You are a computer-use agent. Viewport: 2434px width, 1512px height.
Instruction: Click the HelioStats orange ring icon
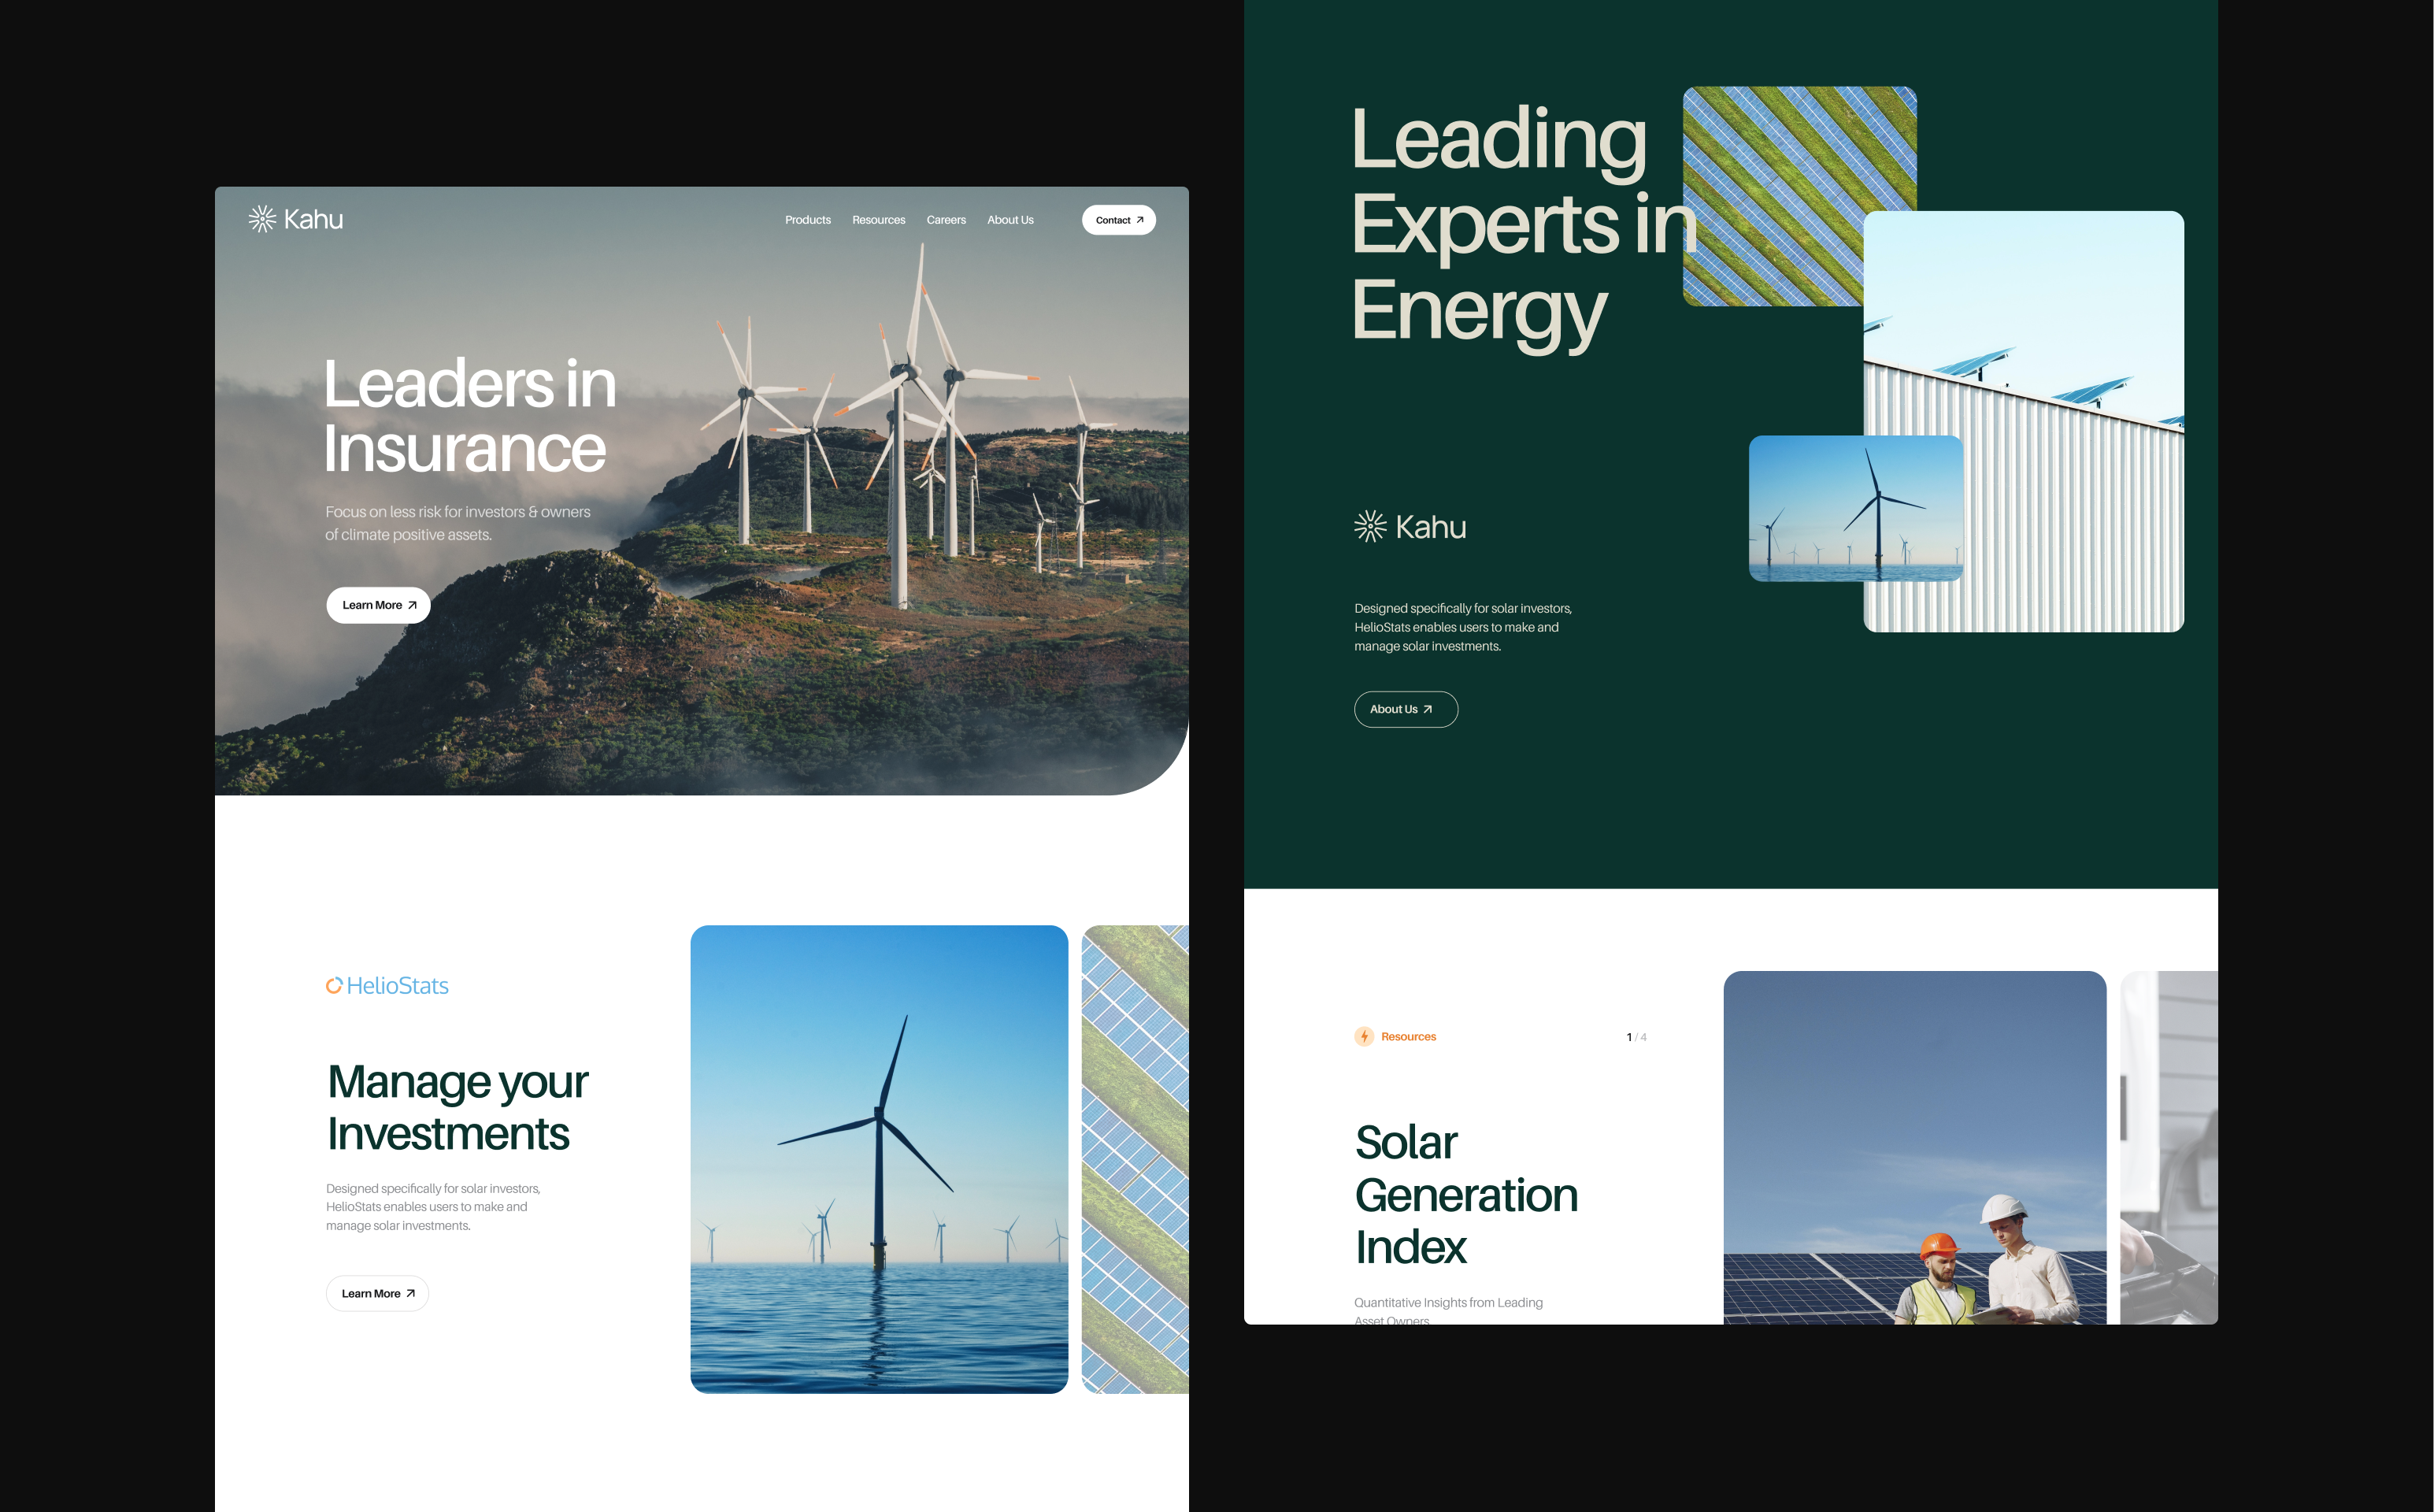click(x=334, y=986)
